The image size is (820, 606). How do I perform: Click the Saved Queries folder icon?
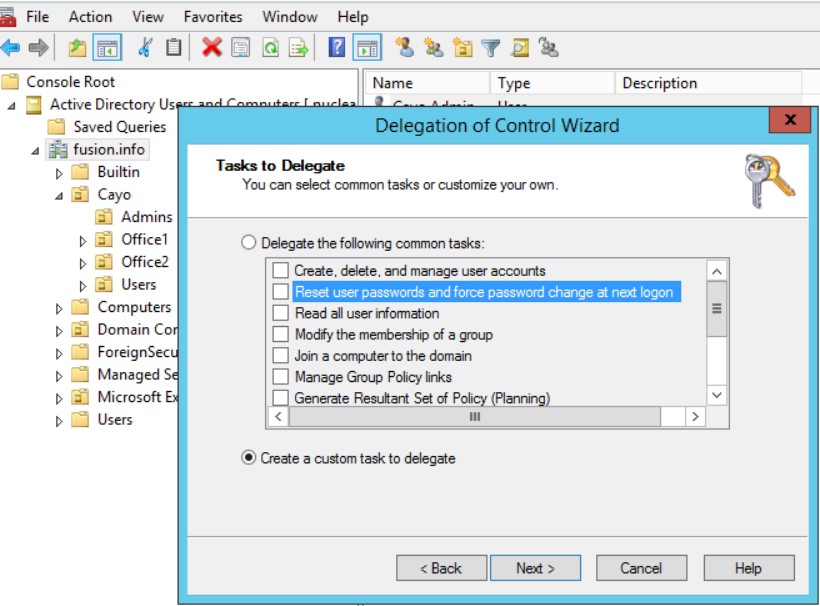click(x=56, y=127)
